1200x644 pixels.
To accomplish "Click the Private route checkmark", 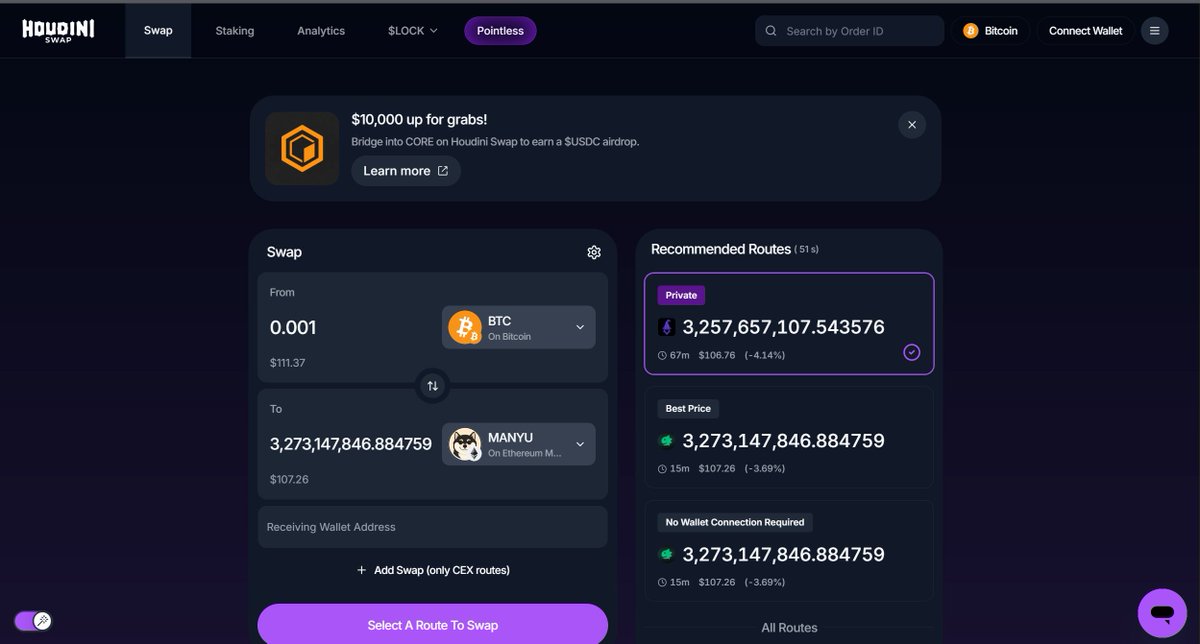I will pyautogui.click(x=911, y=352).
